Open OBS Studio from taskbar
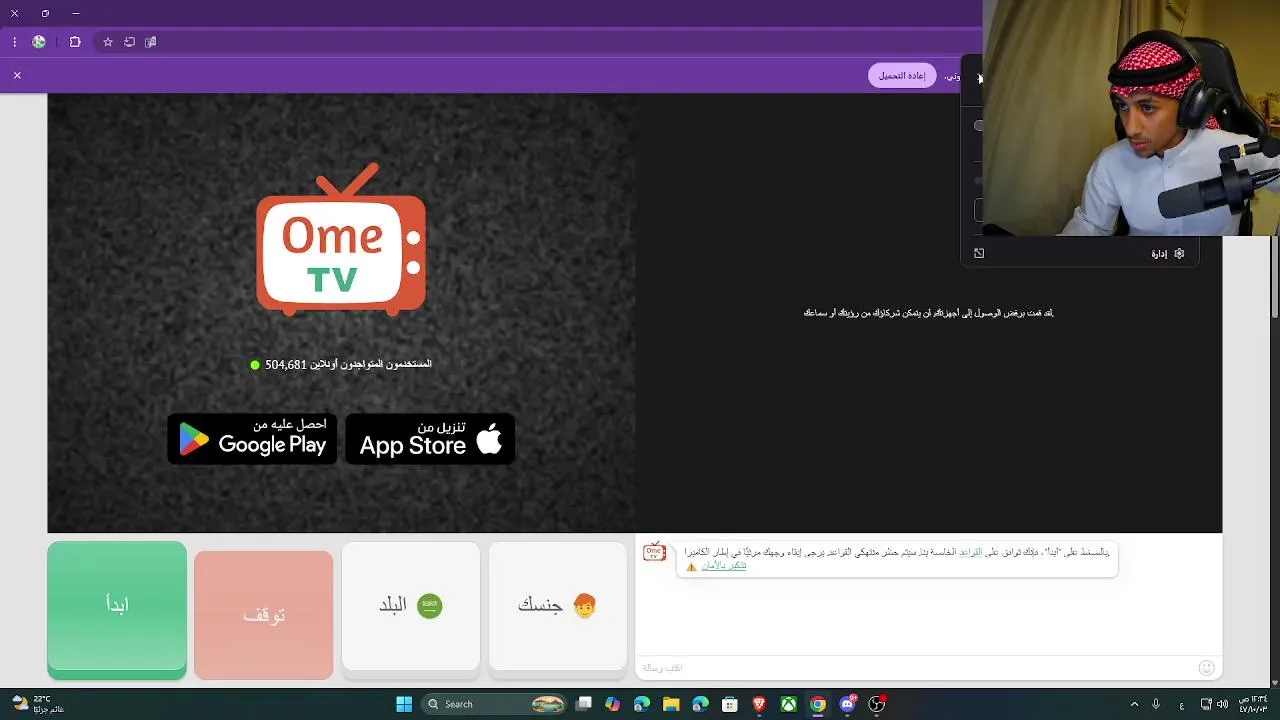1280x720 pixels. click(x=877, y=704)
